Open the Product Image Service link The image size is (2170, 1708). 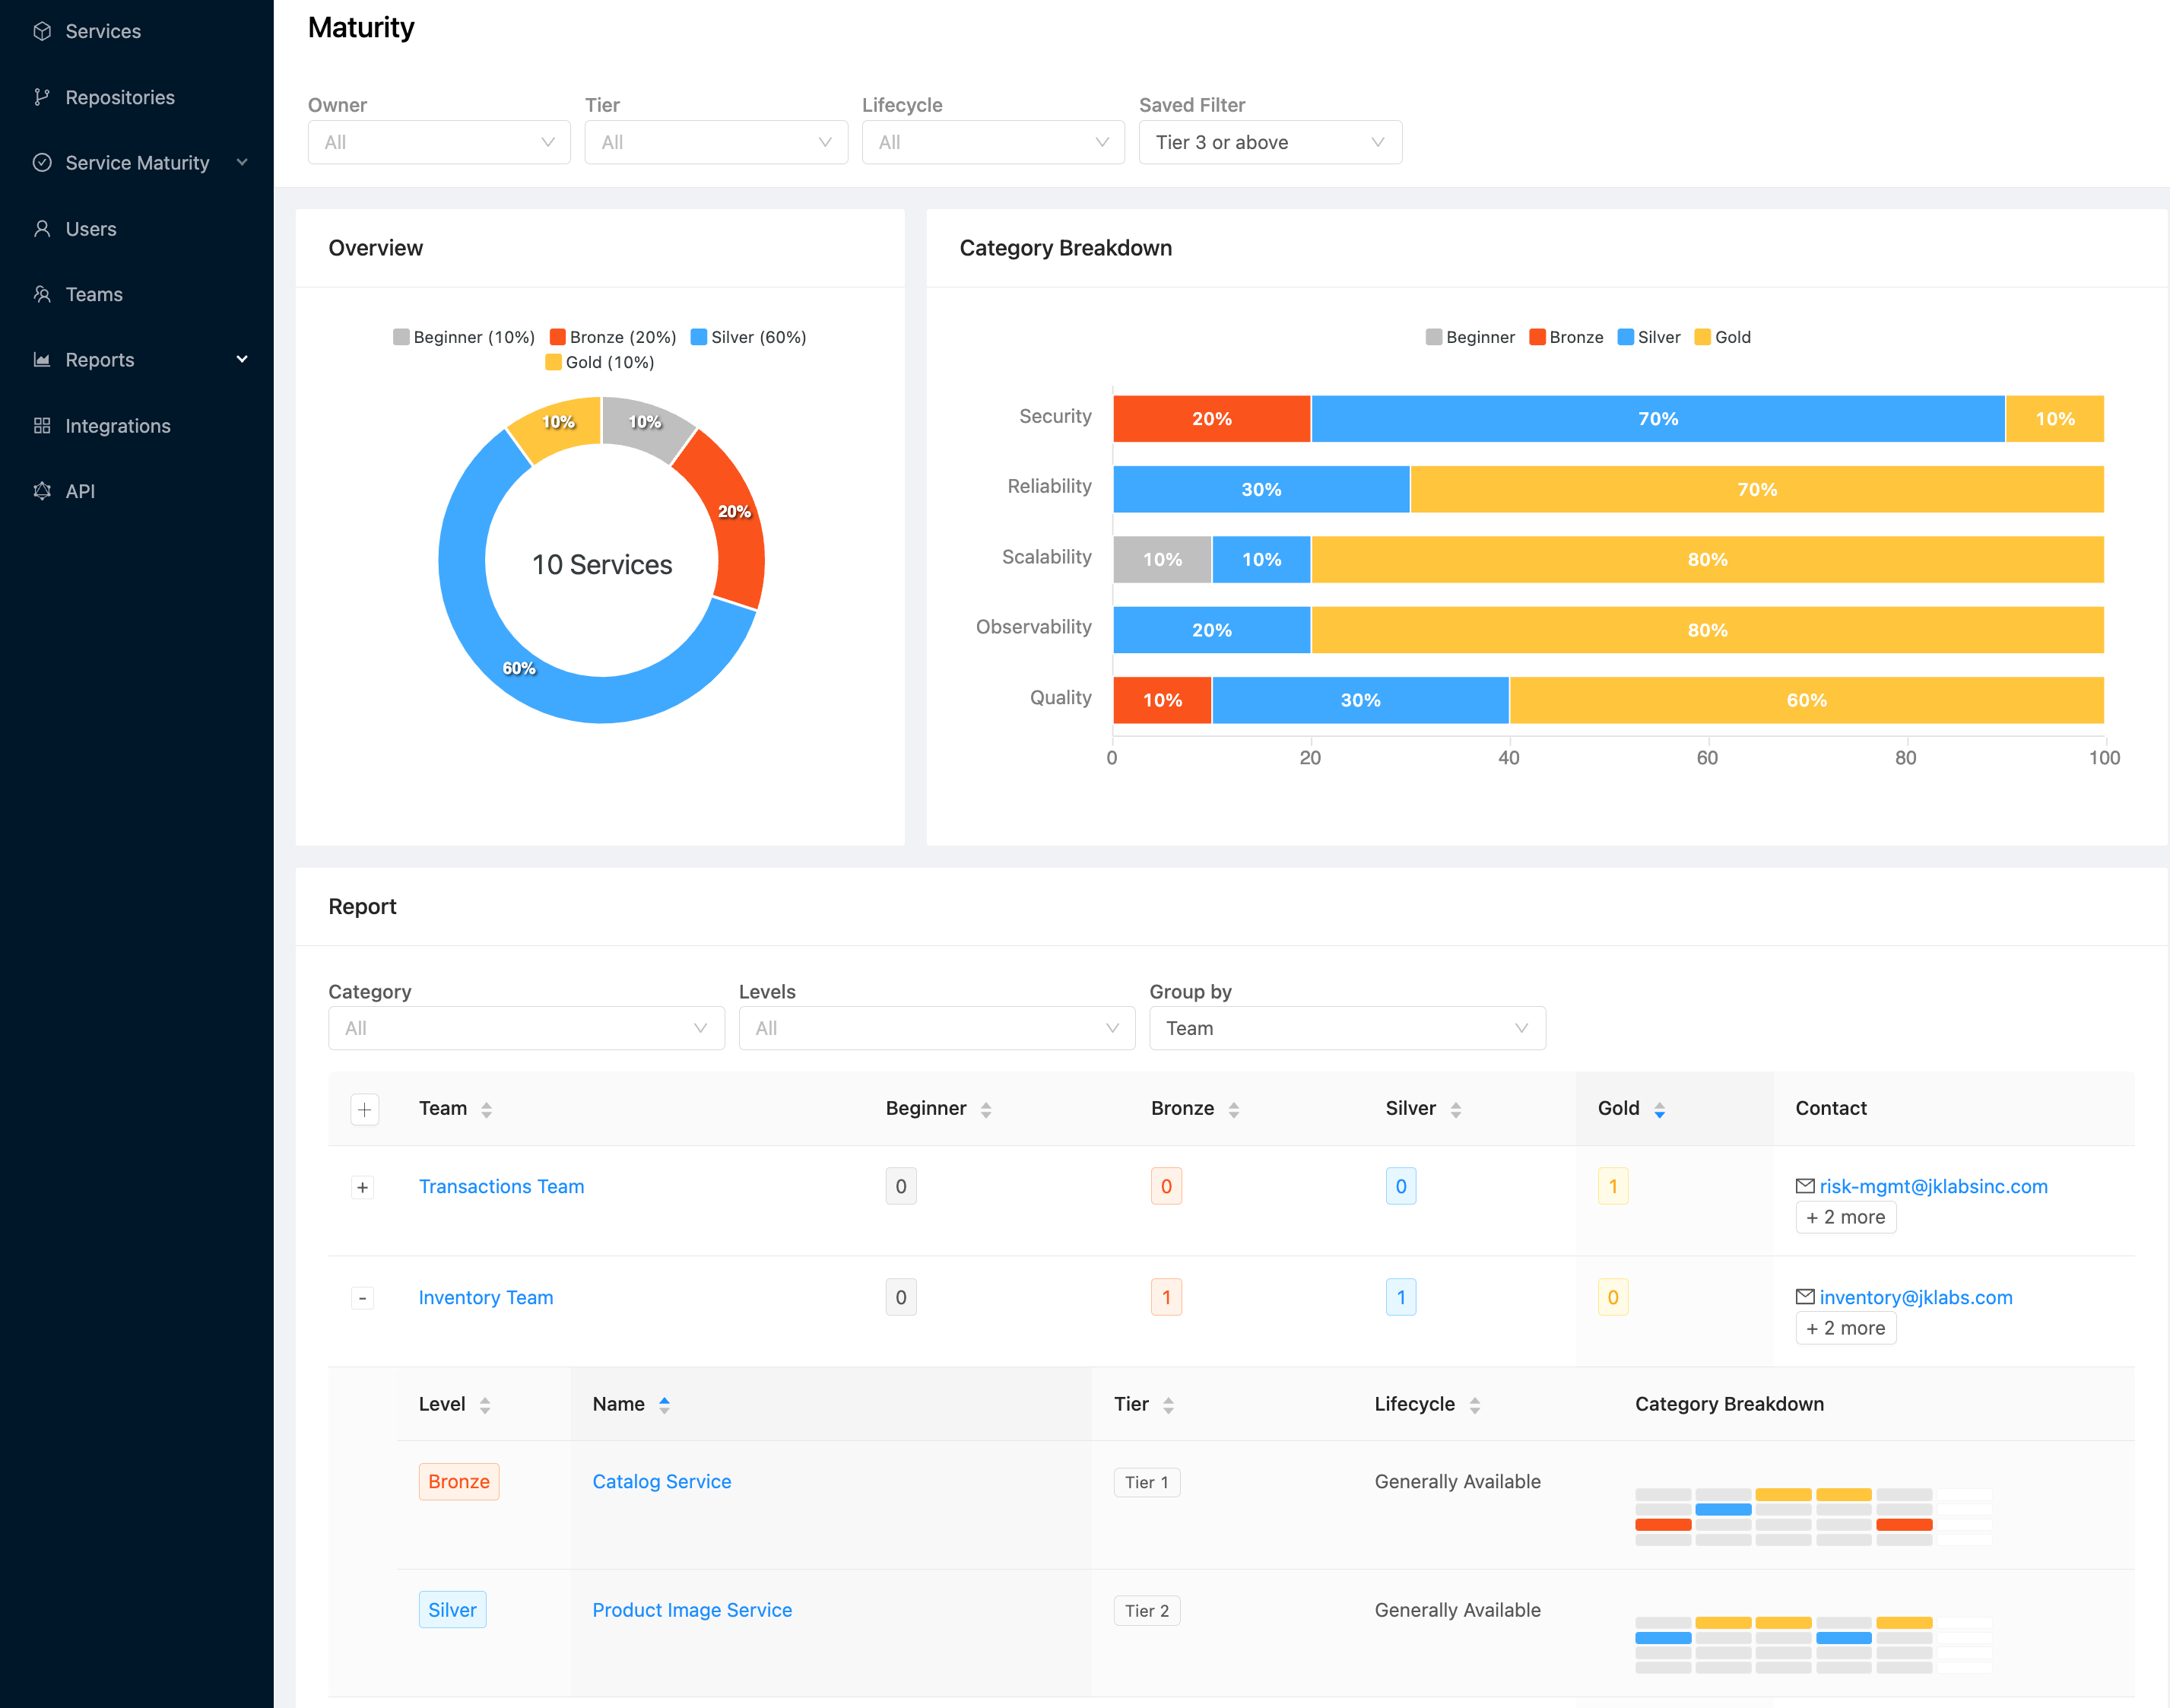692,1609
